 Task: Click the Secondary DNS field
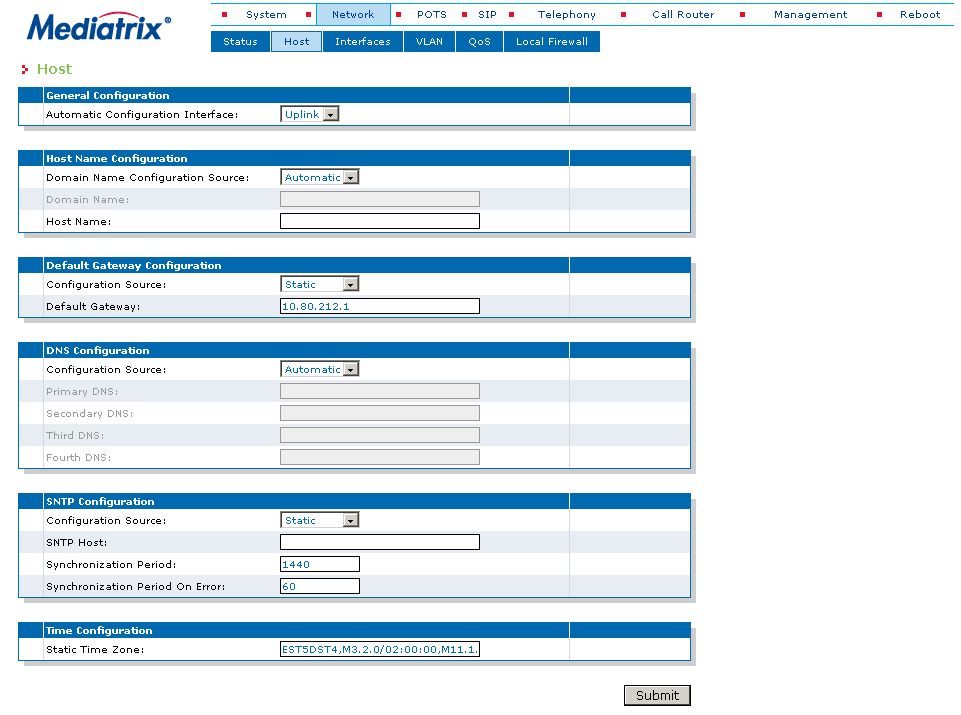click(380, 414)
